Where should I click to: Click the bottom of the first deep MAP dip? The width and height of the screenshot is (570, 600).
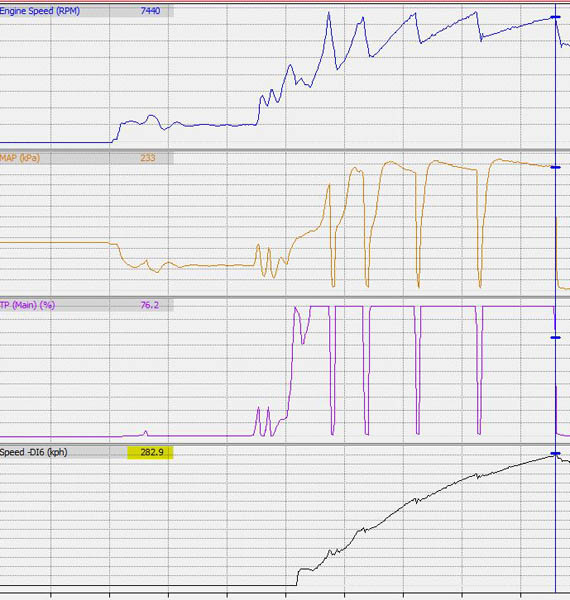point(333,285)
